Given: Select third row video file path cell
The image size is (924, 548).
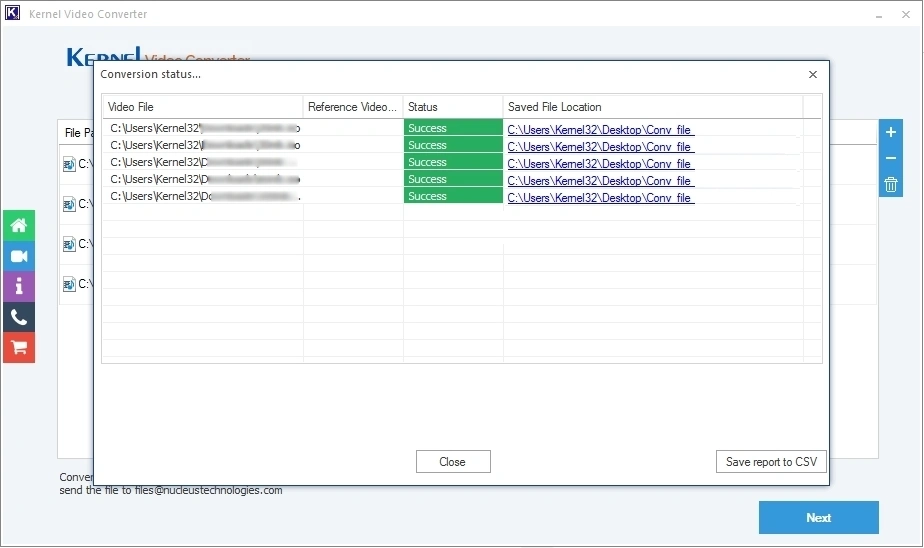Looking at the screenshot, I should click(203, 162).
